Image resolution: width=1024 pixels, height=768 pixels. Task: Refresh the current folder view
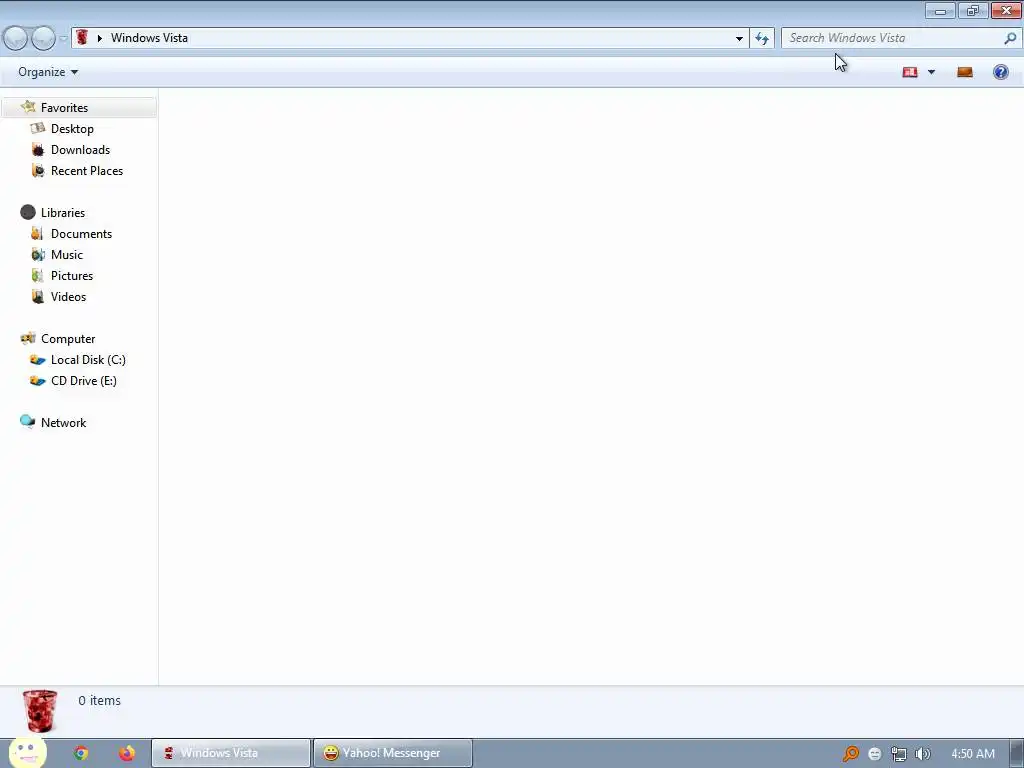pos(761,39)
